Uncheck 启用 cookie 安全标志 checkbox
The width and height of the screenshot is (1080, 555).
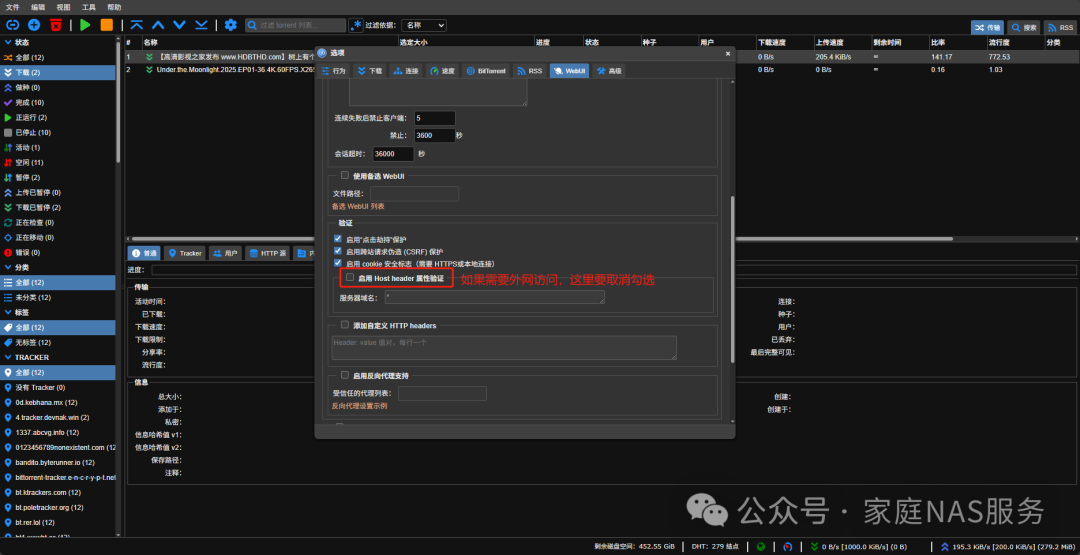click(338, 263)
